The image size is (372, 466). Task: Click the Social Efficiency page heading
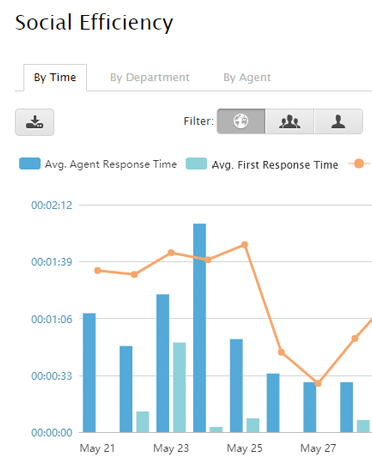[x=94, y=23]
